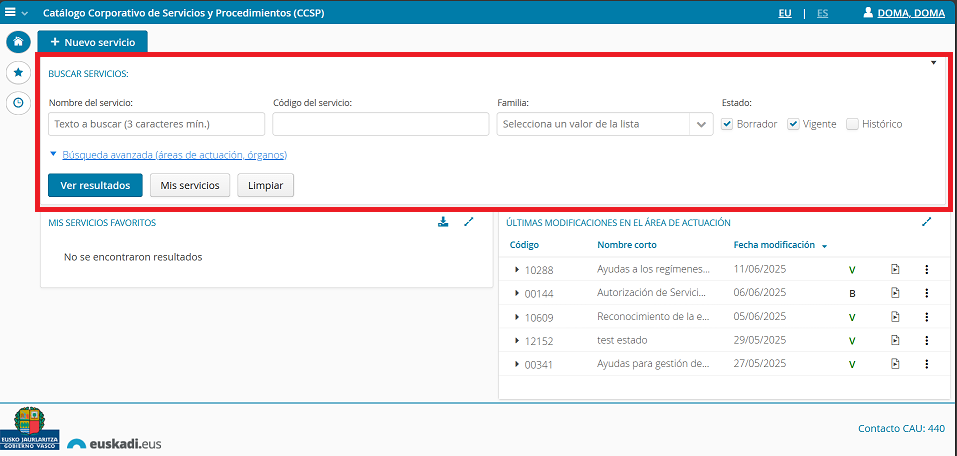The width and height of the screenshot is (957, 456).
Task: Focus the Nombre del servicio text field
Action: (x=156, y=124)
